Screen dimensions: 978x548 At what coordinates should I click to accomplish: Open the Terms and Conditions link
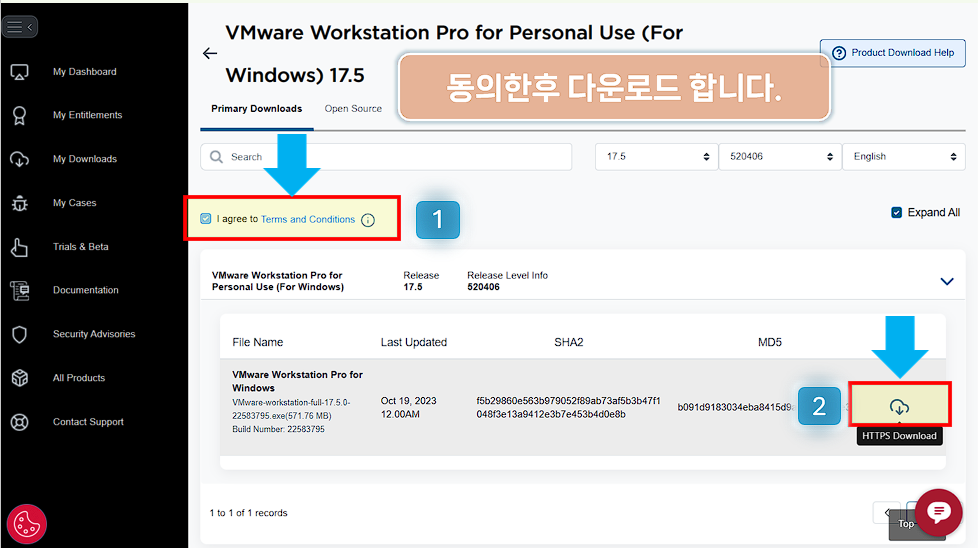click(x=307, y=219)
